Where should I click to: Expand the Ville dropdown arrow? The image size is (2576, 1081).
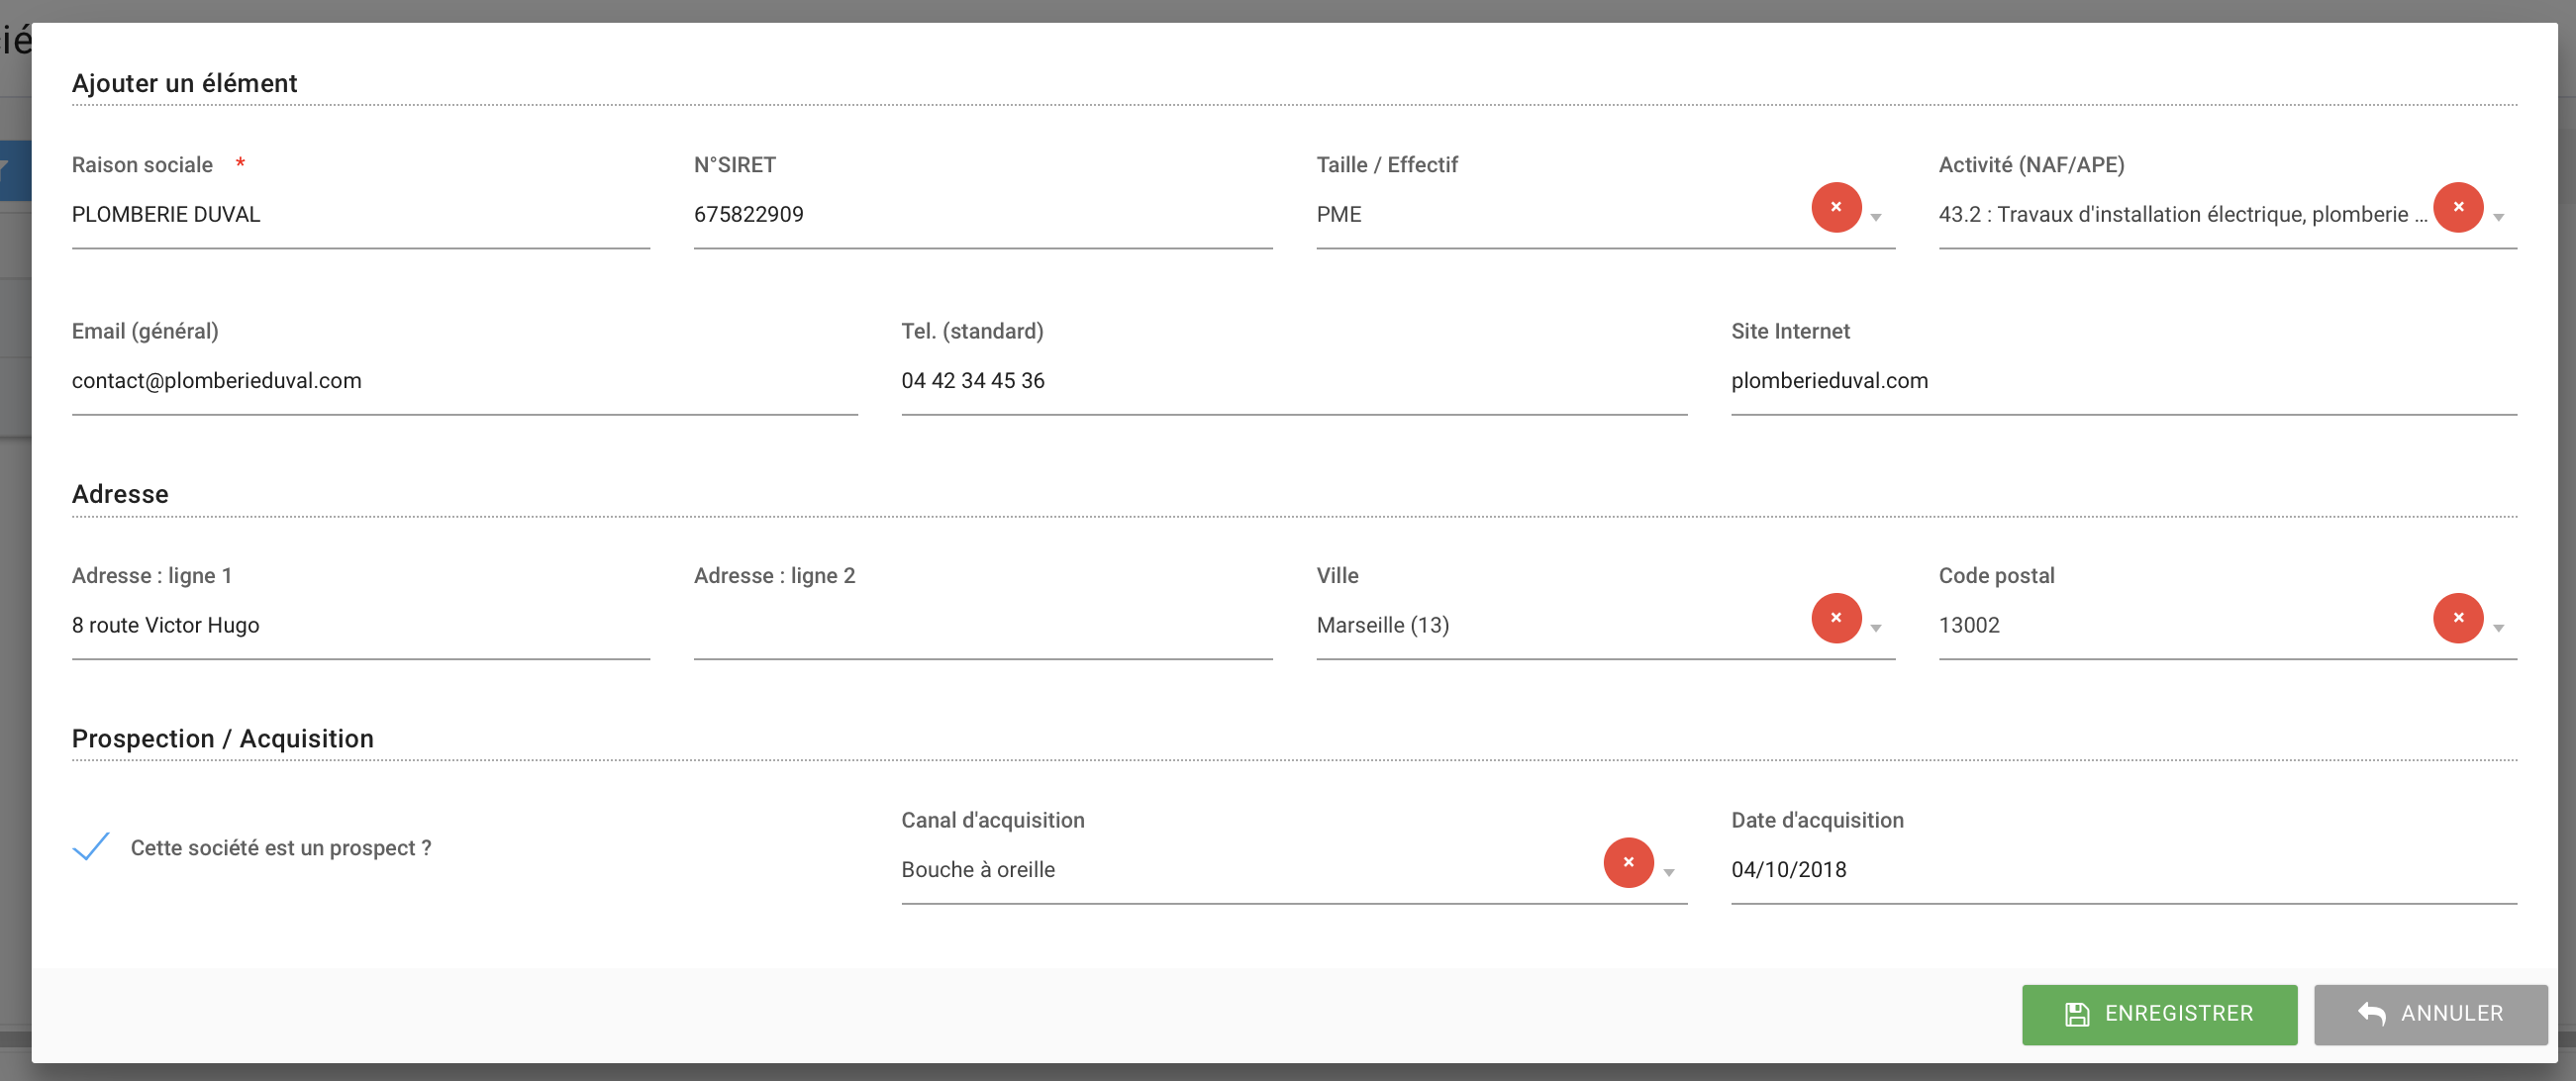(1876, 628)
